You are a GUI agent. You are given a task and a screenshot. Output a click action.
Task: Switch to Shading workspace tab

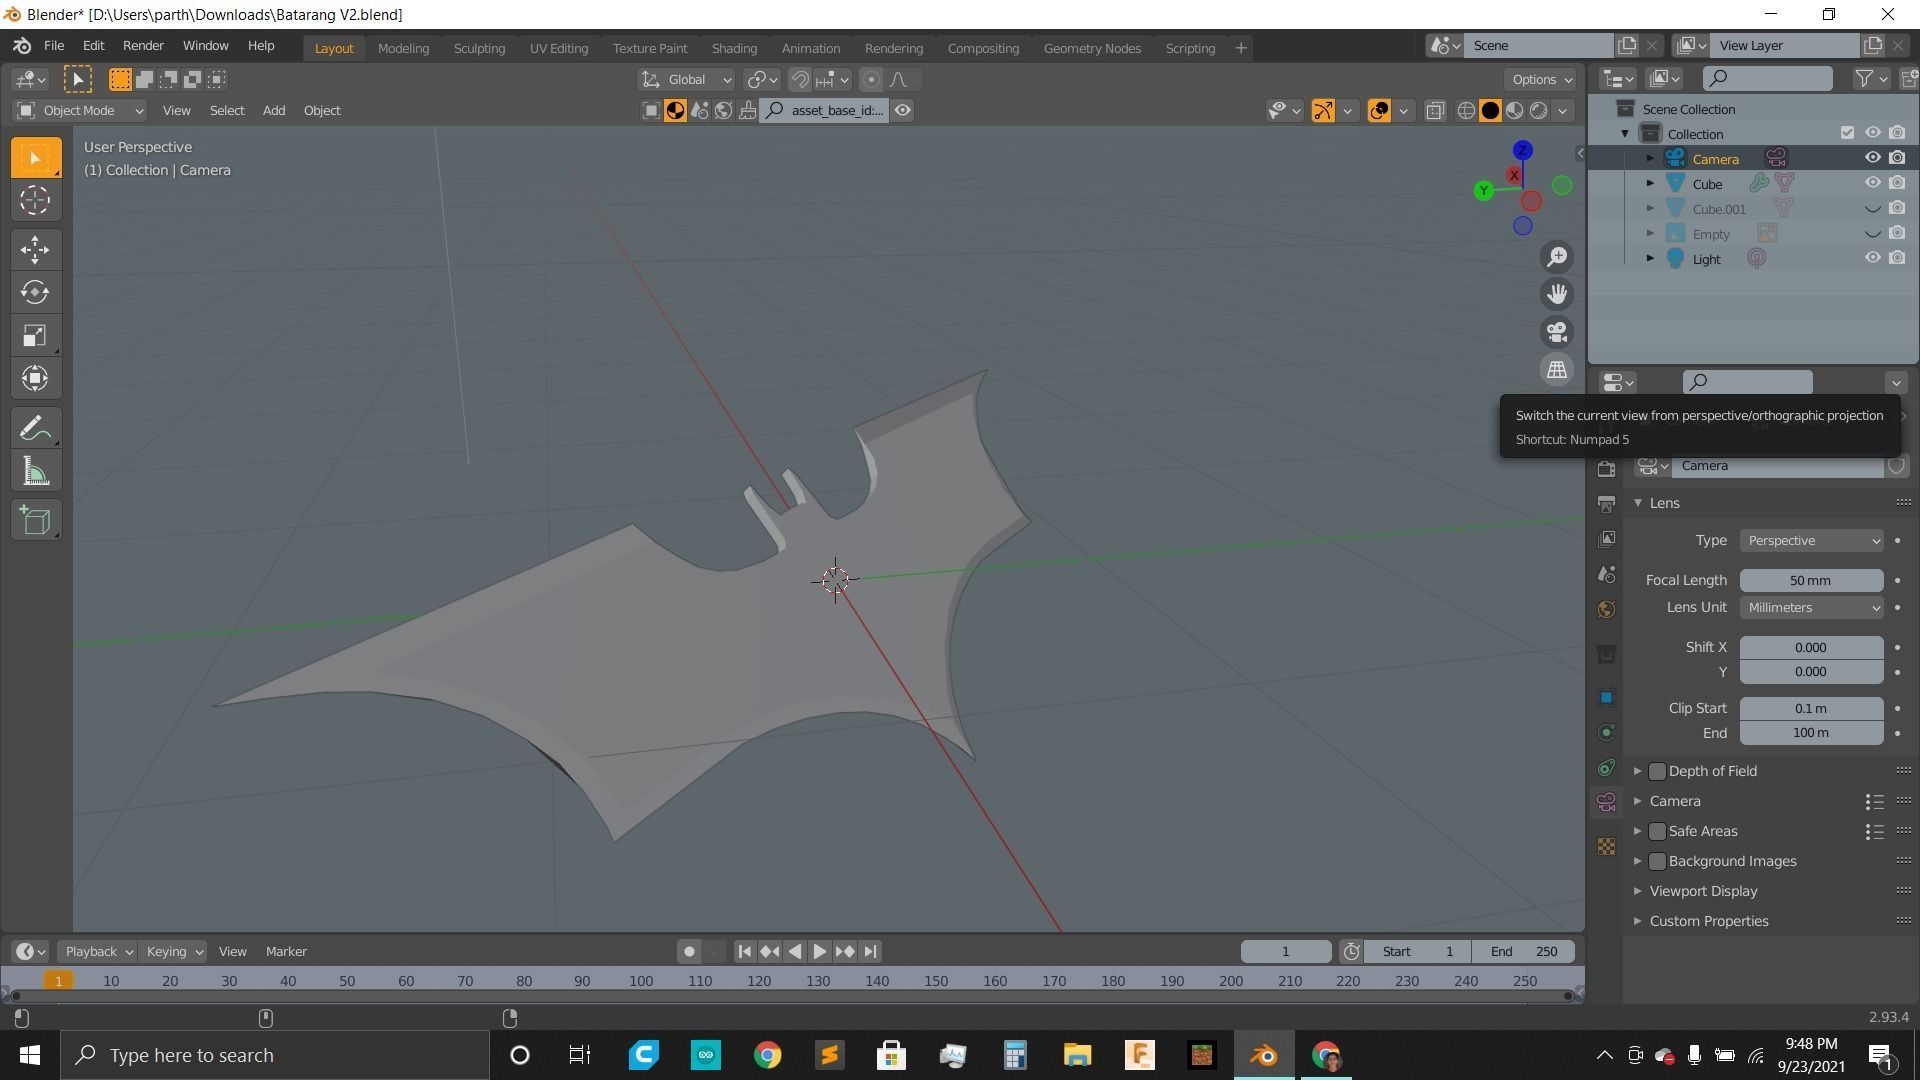coord(734,48)
